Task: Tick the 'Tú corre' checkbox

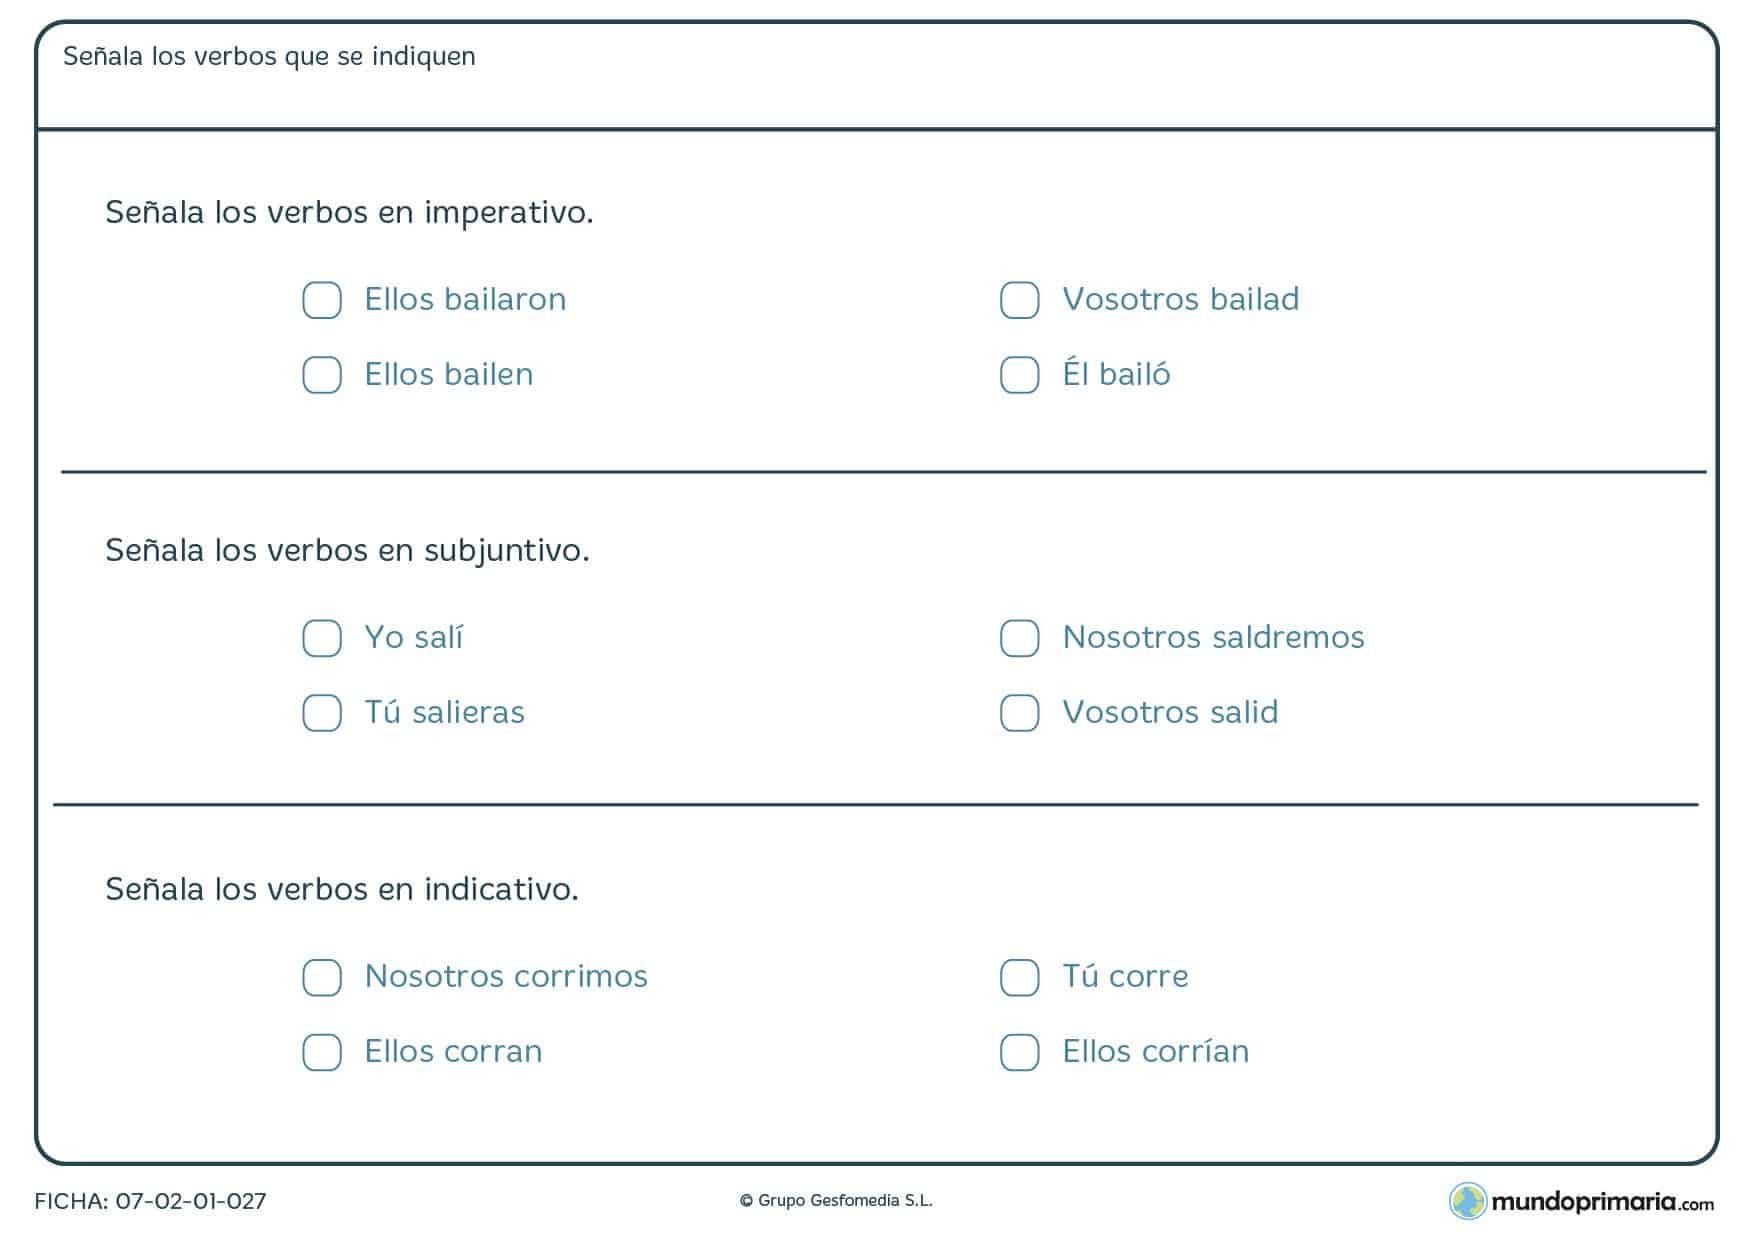Action: coord(1020,977)
